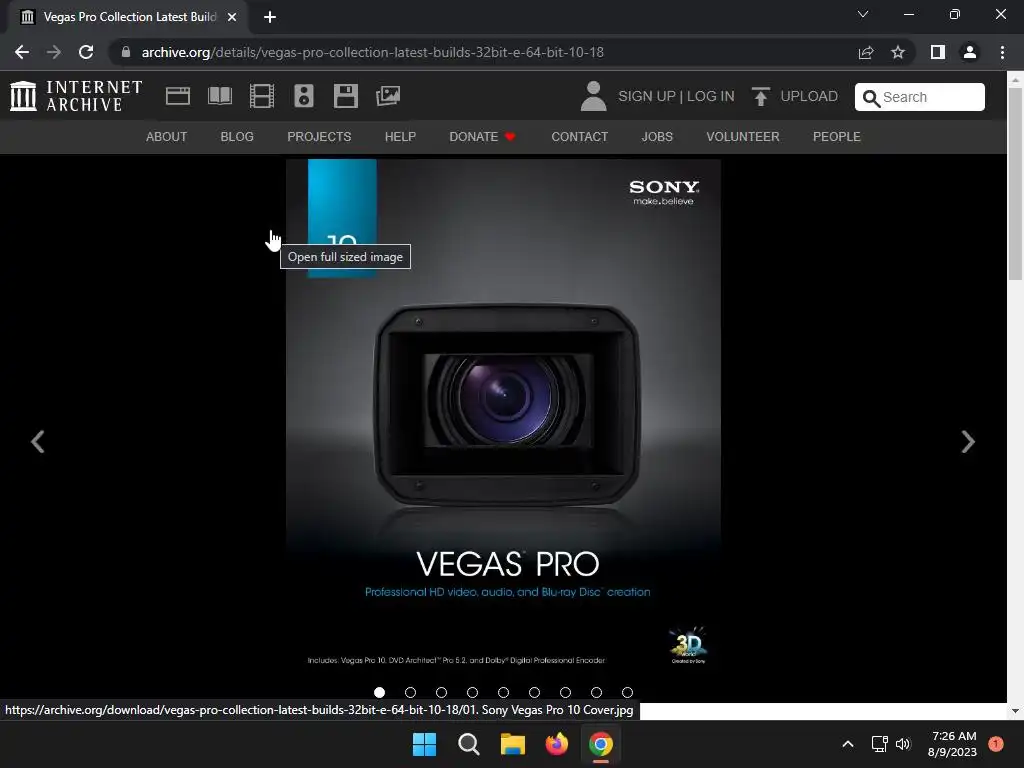Viewport: 1024px width, 768px height.
Task: Click the scrollbar down arrow
Action: click(x=1015, y=711)
